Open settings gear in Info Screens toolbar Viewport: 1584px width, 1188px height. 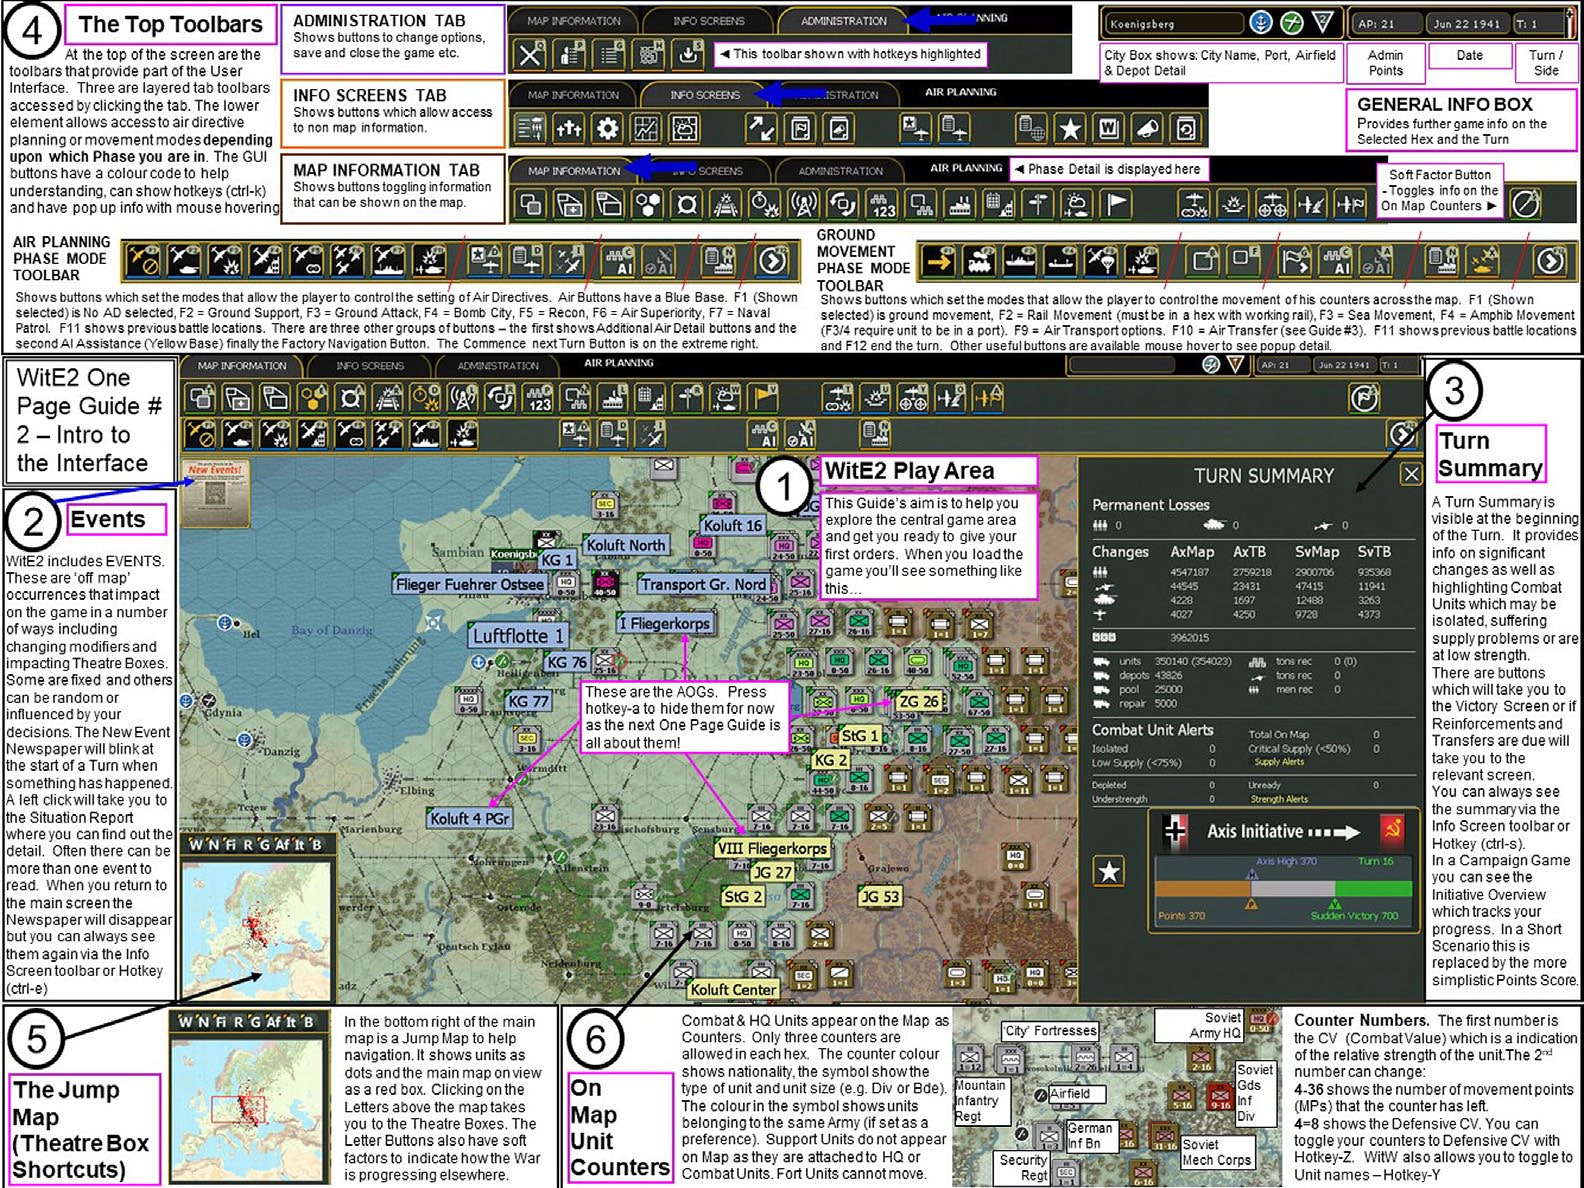click(x=608, y=129)
